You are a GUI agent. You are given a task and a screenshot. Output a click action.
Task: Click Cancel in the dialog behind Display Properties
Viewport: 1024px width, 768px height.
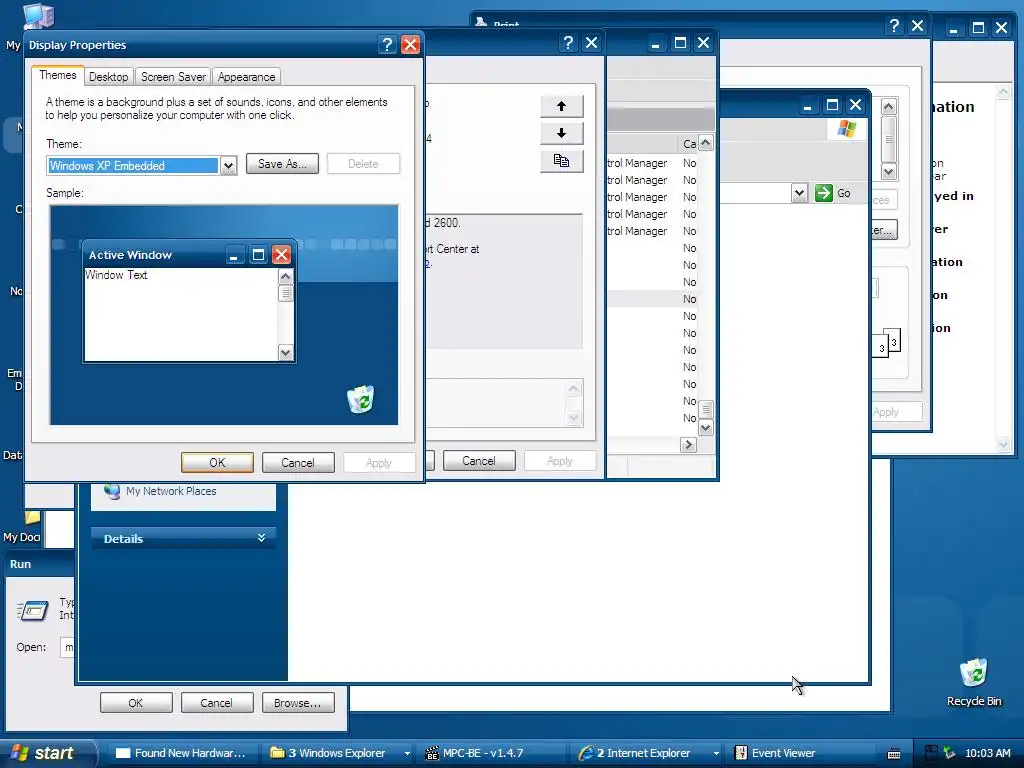(479, 461)
